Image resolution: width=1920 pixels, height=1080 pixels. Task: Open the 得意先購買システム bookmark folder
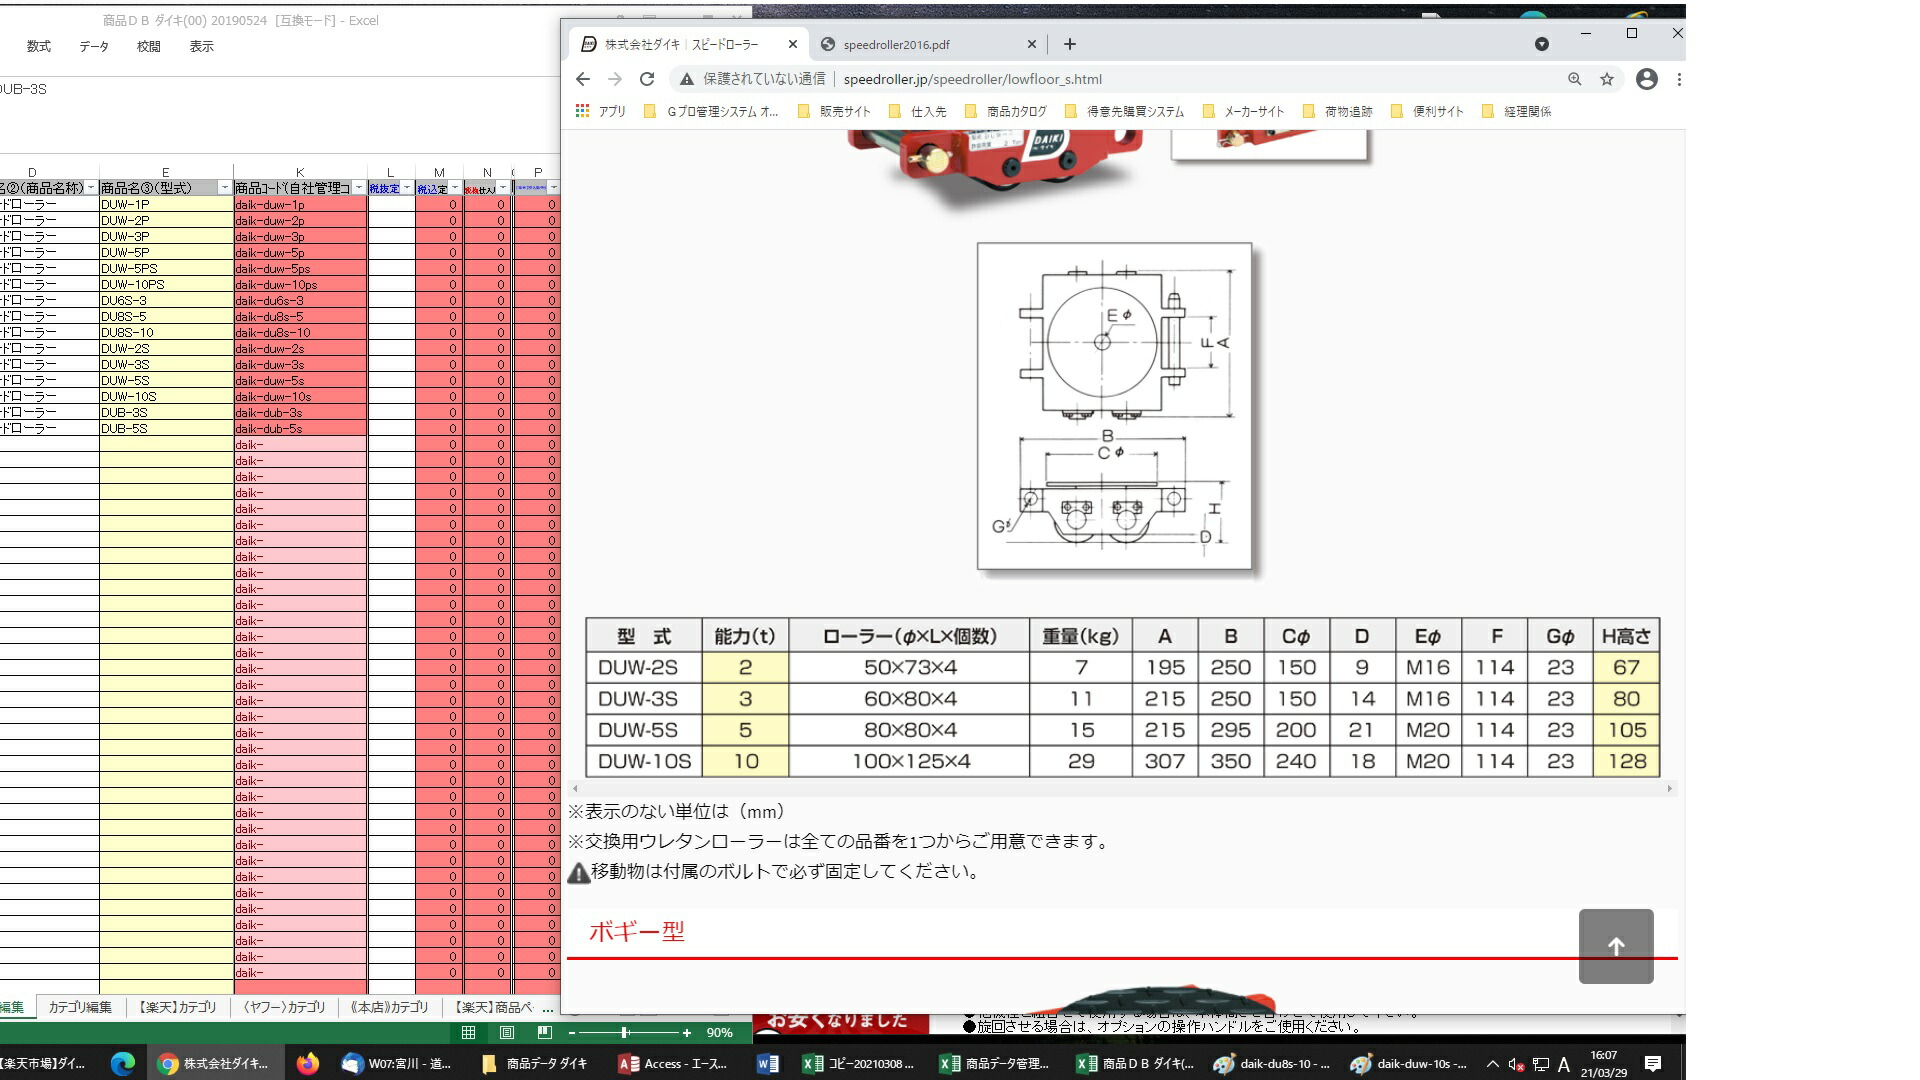[1125, 111]
